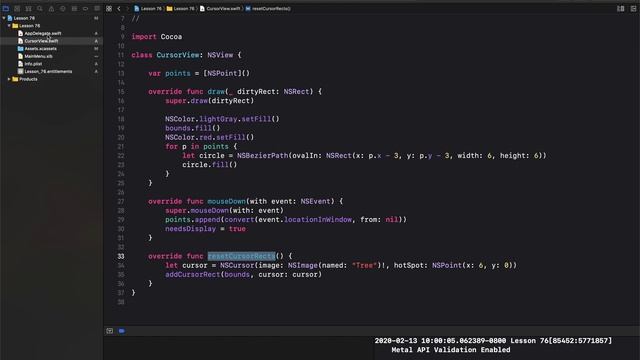The height and width of the screenshot is (360, 640).
Task: Open the Symbol navigator
Action: 29,8
